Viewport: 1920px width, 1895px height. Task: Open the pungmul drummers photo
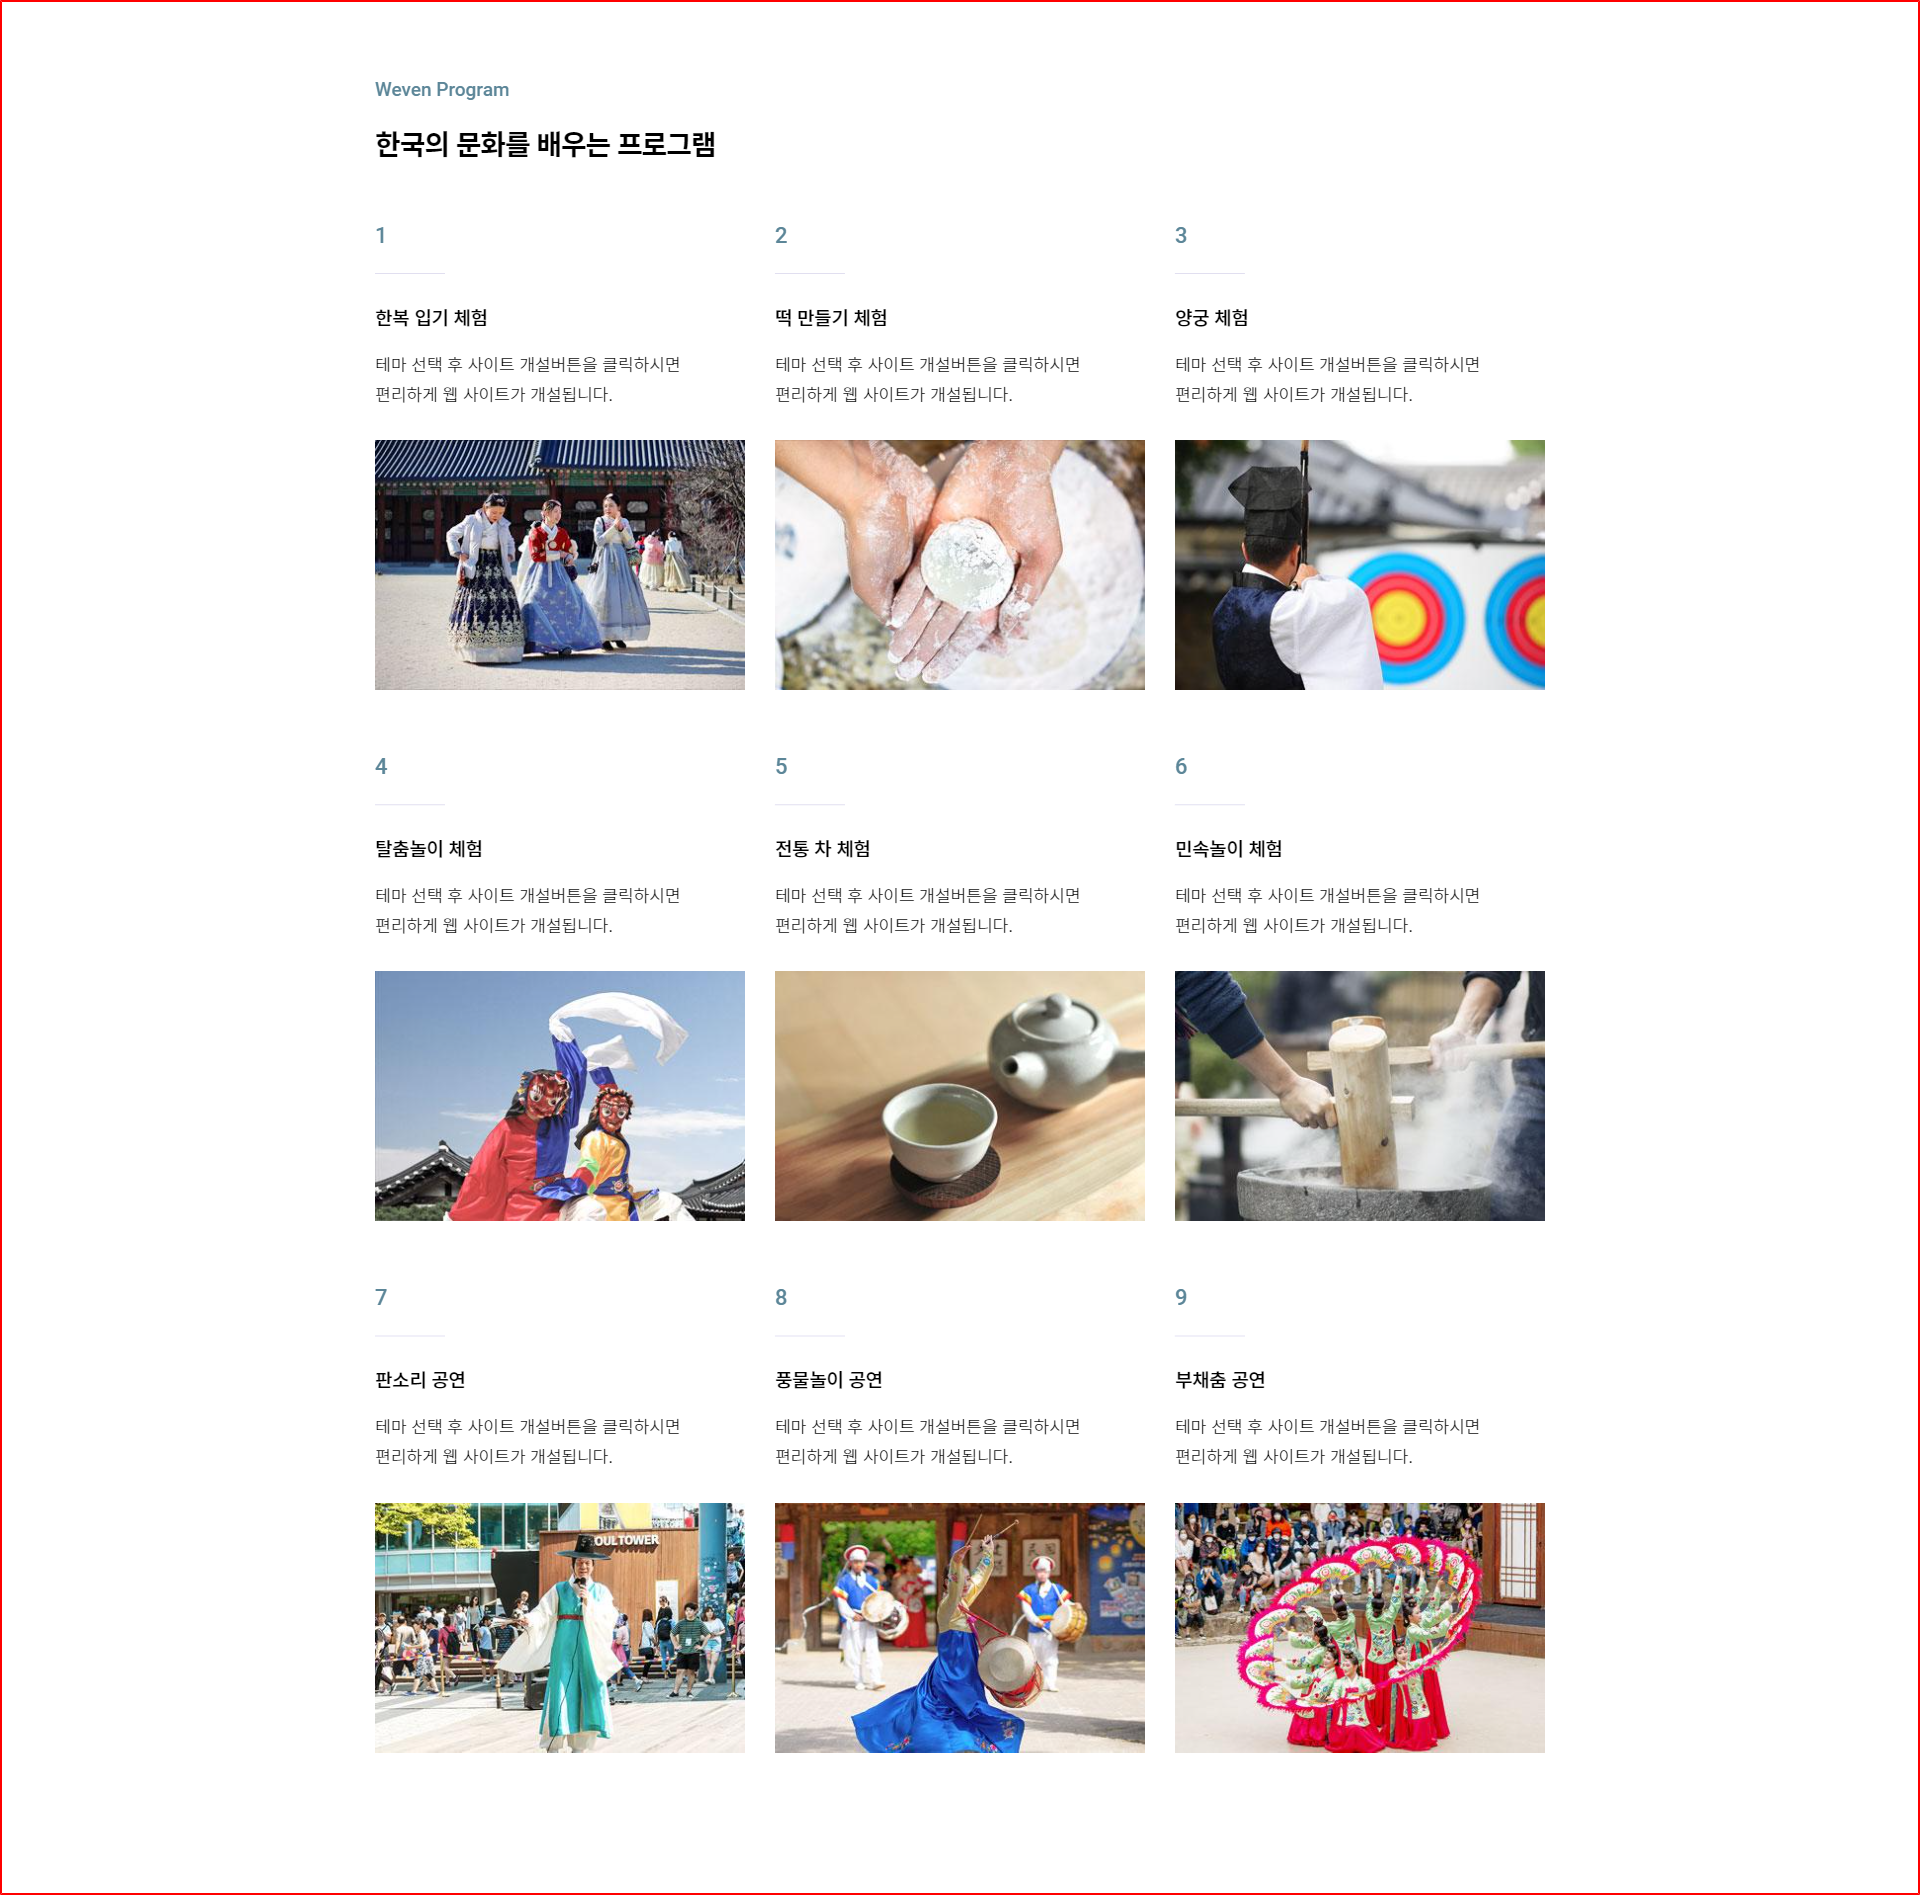959,1627
